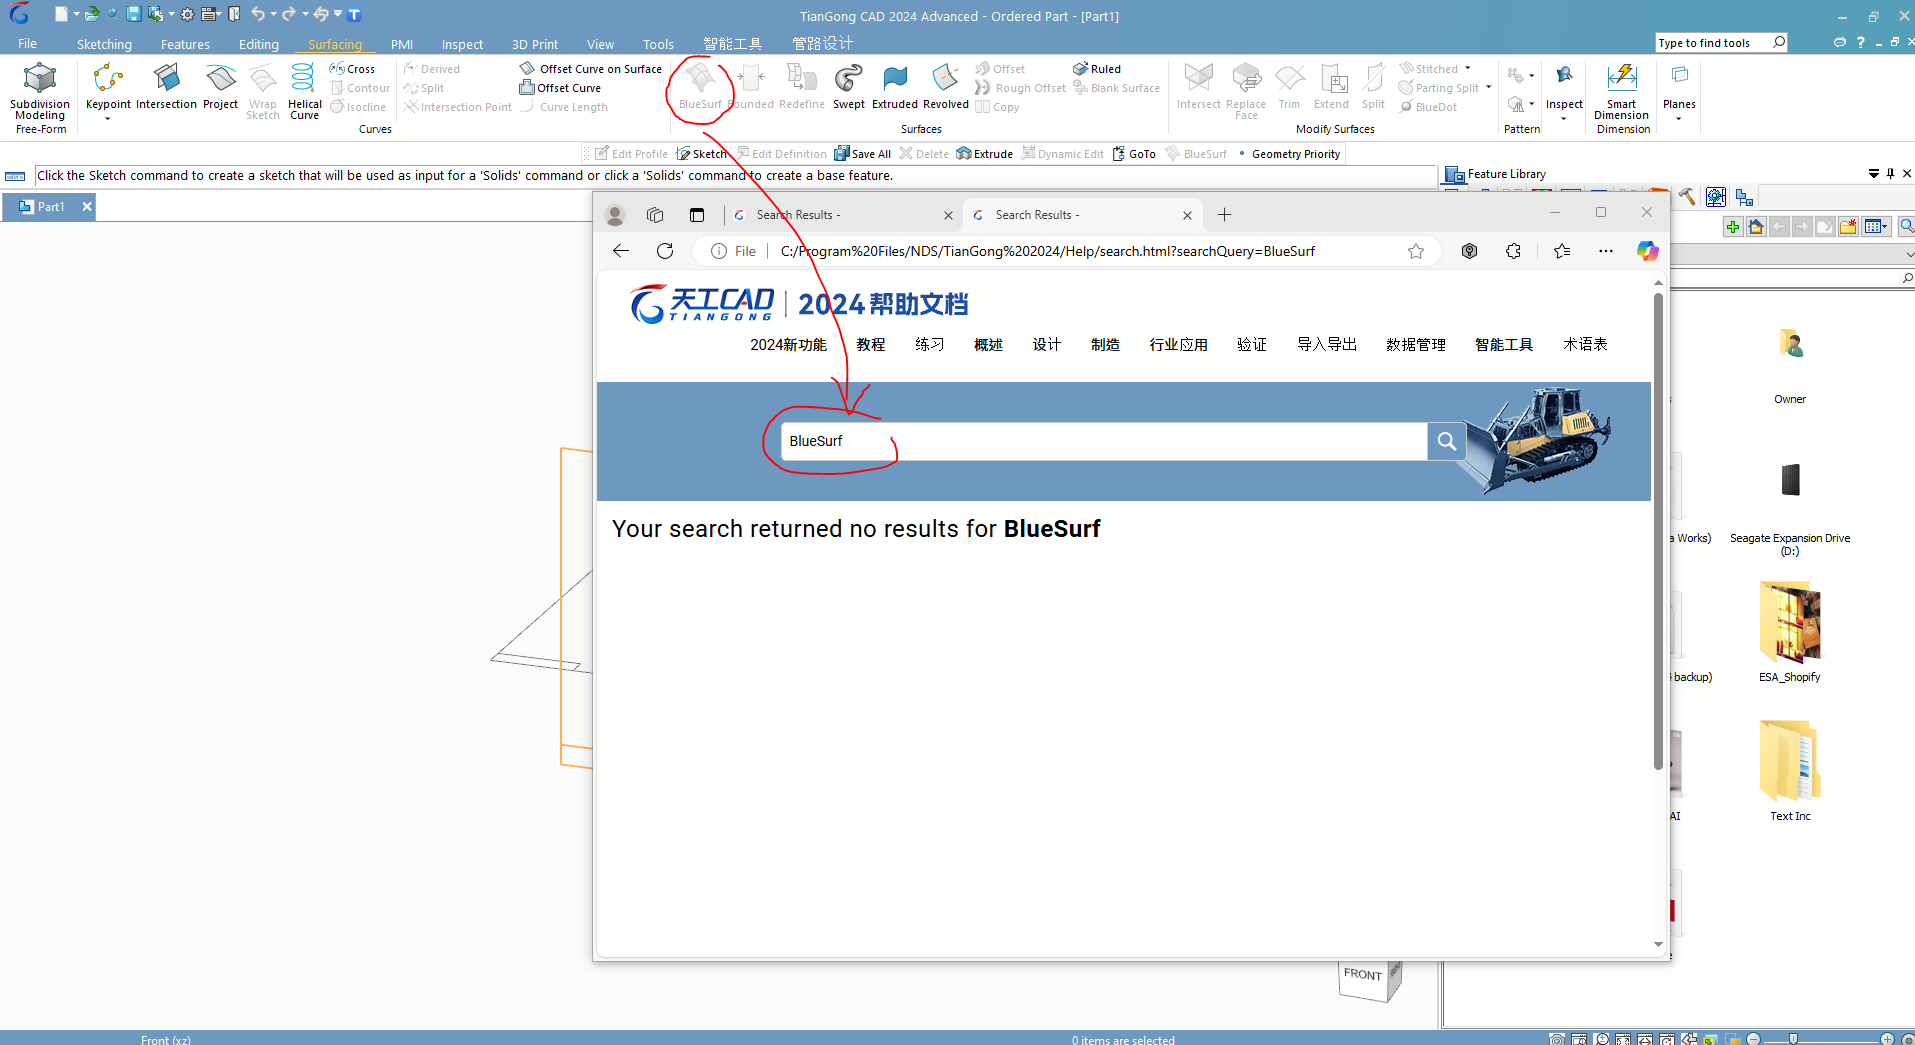Add page to browser favorites star
This screenshot has height=1045, width=1915.
click(x=1416, y=251)
